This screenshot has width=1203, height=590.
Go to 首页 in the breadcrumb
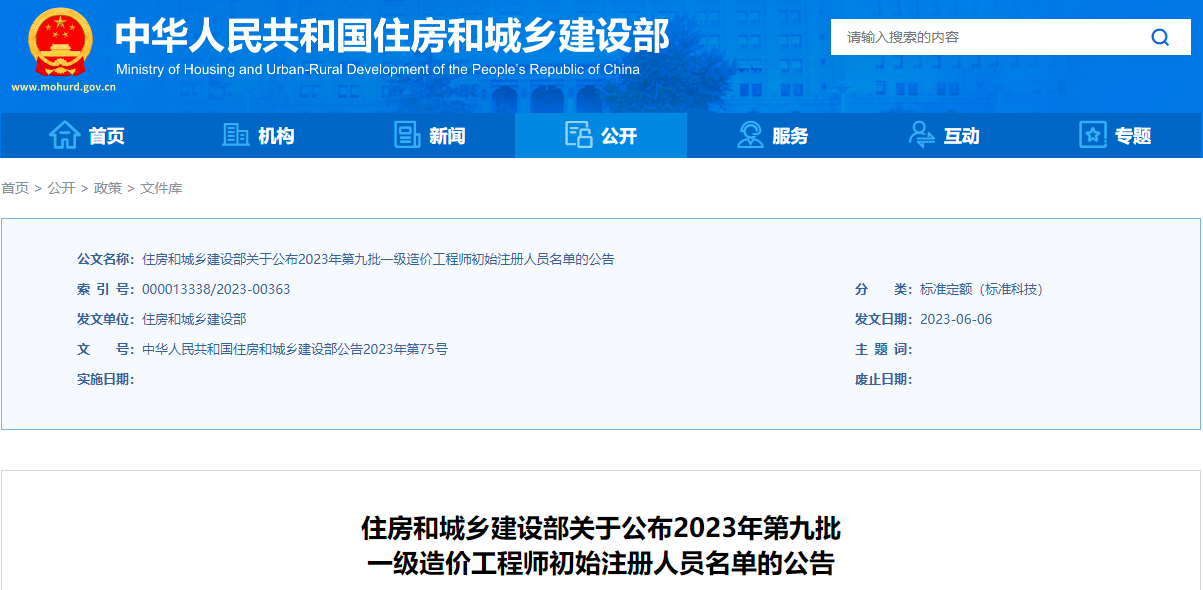(15, 188)
